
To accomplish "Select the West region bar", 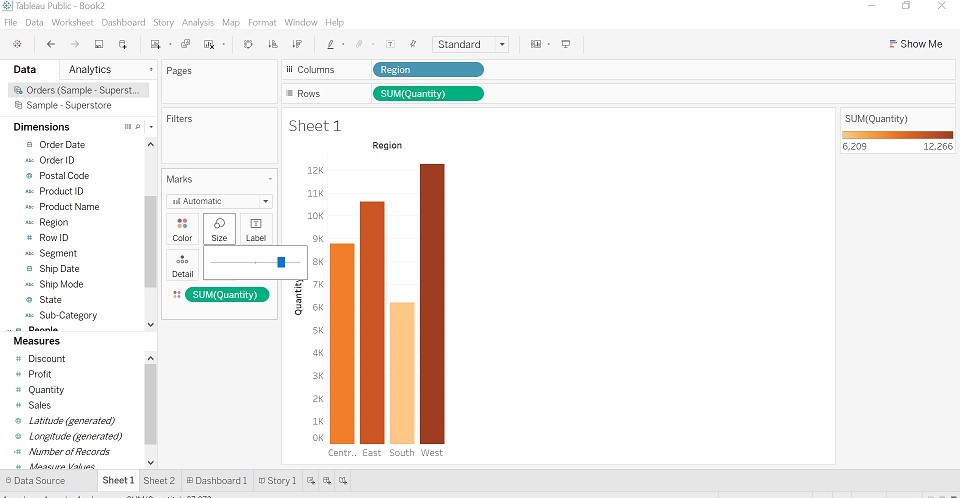I will (x=432, y=304).
